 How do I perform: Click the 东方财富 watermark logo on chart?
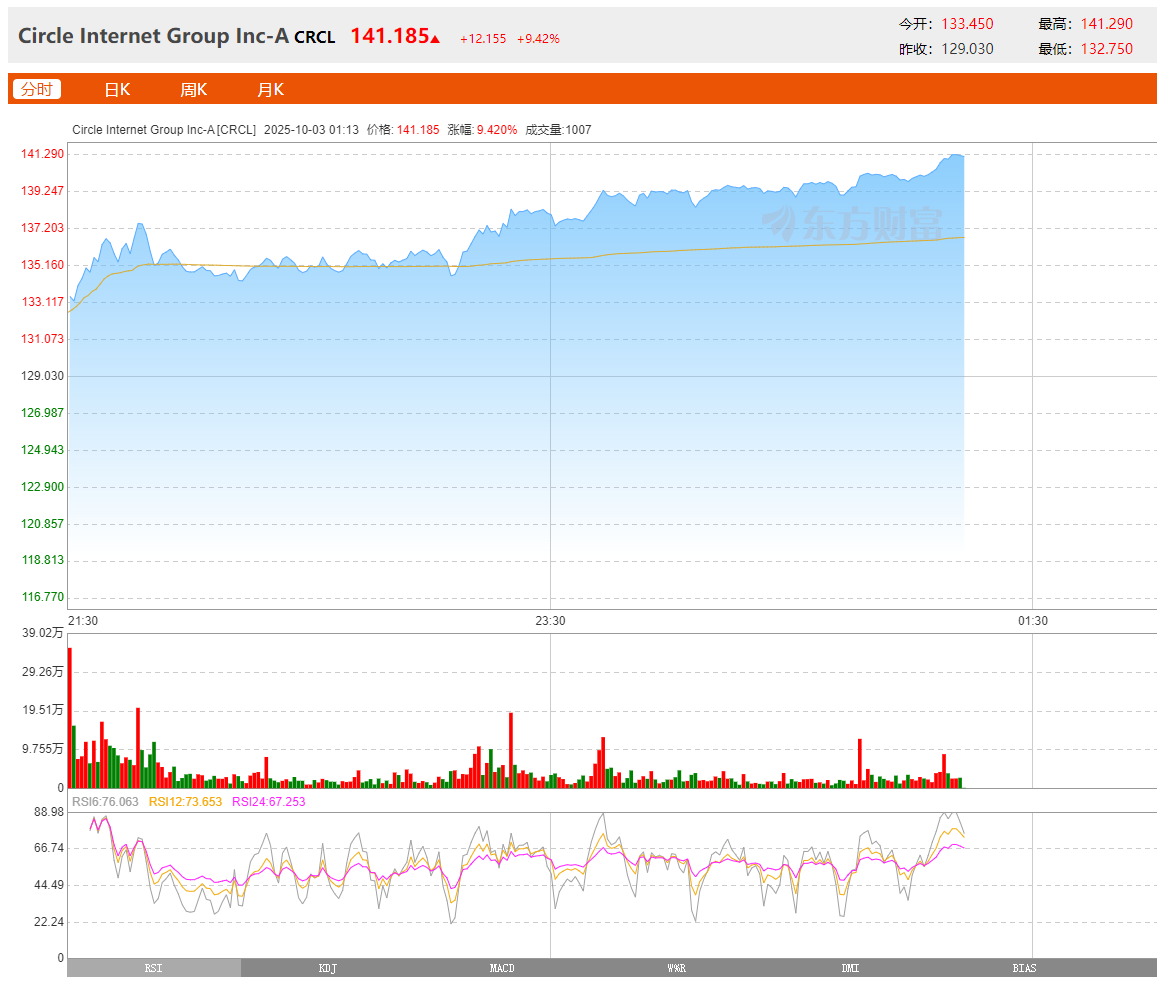point(852,223)
